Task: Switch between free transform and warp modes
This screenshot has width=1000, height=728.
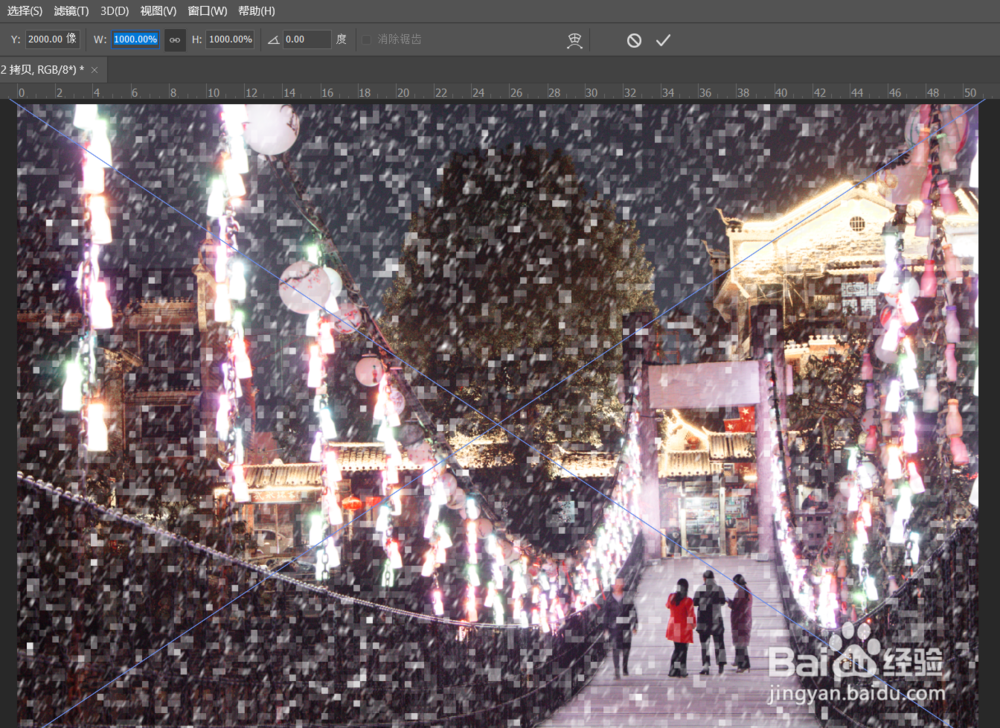Action: click(575, 40)
